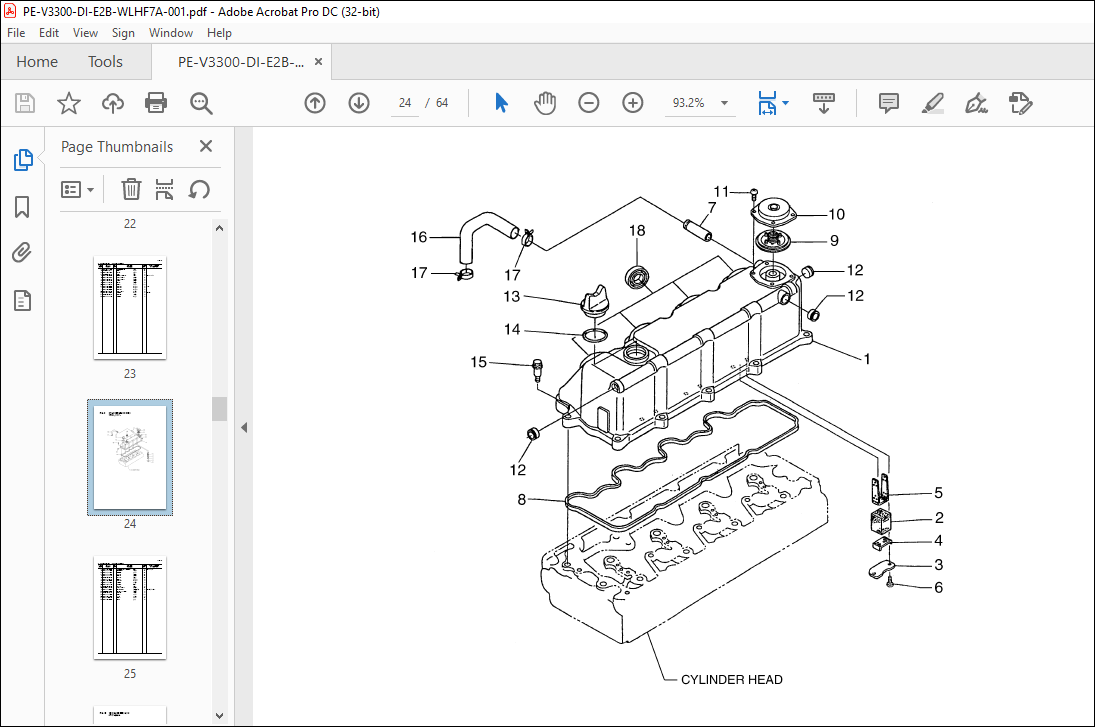Open the Sign menu
The height and width of the screenshot is (727, 1095).
click(123, 33)
